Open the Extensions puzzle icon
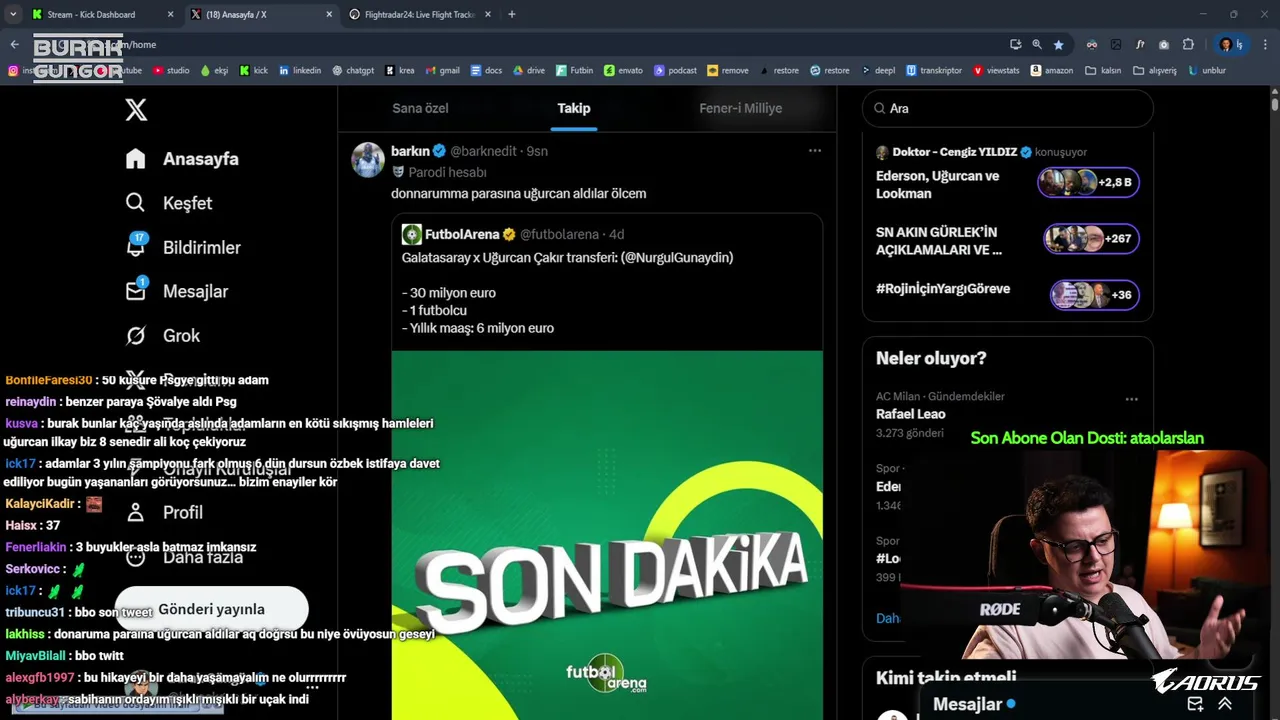The width and height of the screenshot is (1280, 720). [x=1188, y=45]
